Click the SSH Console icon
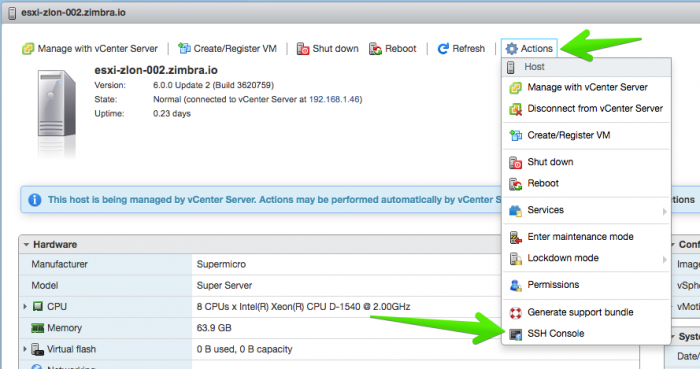 pos(516,334)
